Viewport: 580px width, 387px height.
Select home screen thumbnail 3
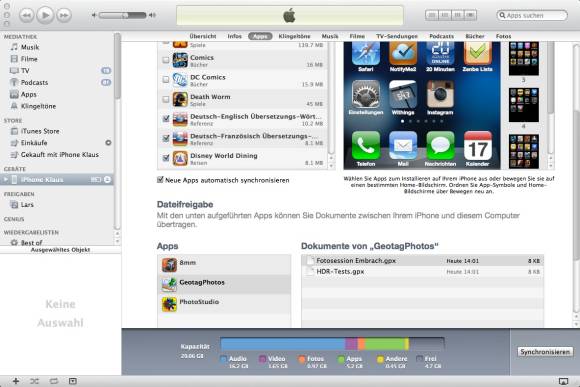coord(523,58)
